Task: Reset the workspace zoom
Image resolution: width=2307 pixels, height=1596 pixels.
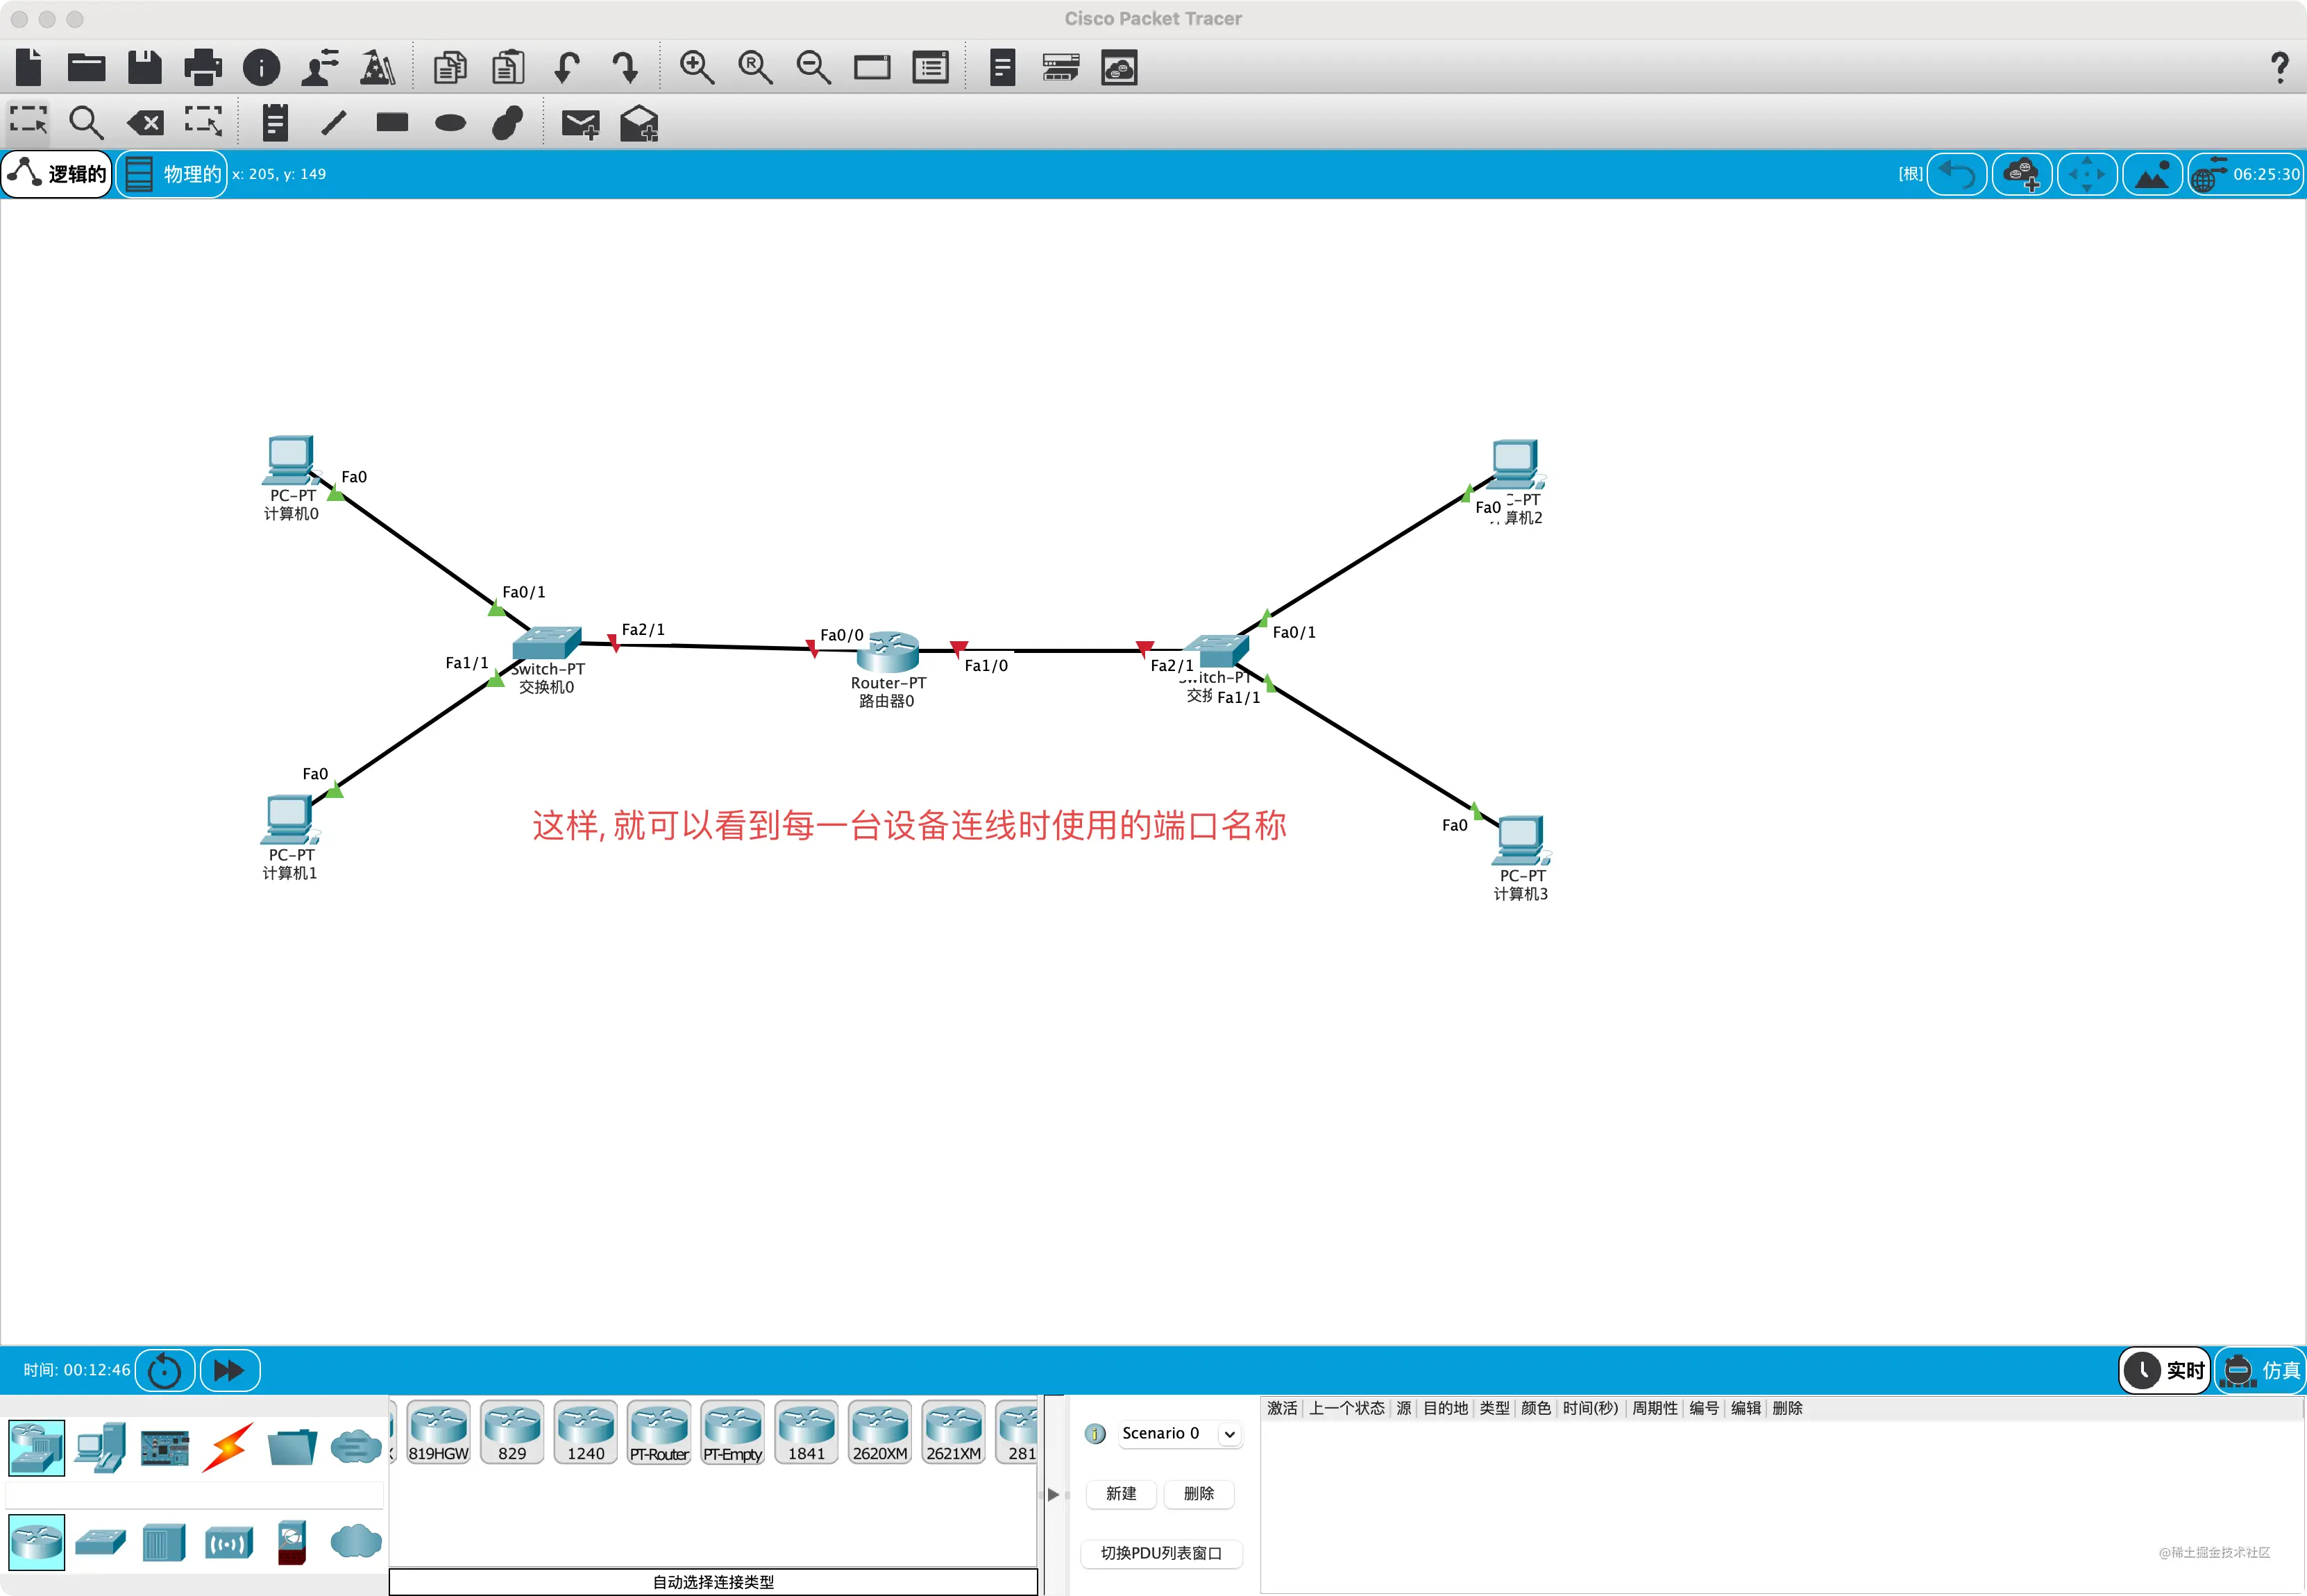Action: (x=755, y=67)
